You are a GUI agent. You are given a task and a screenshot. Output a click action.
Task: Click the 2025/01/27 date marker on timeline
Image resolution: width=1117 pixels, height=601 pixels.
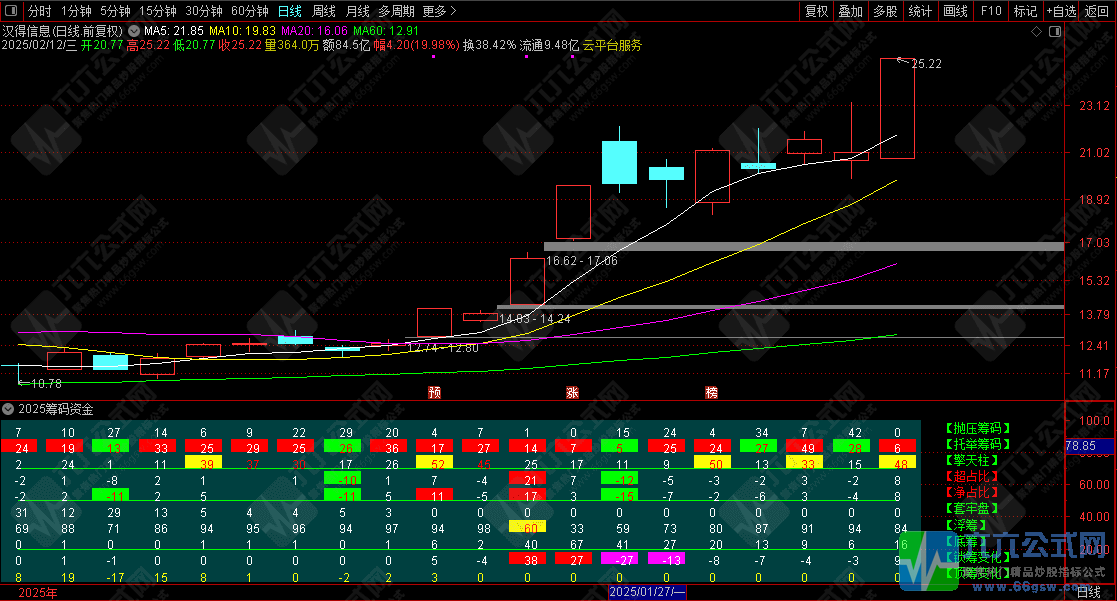[x=648, y=593]
